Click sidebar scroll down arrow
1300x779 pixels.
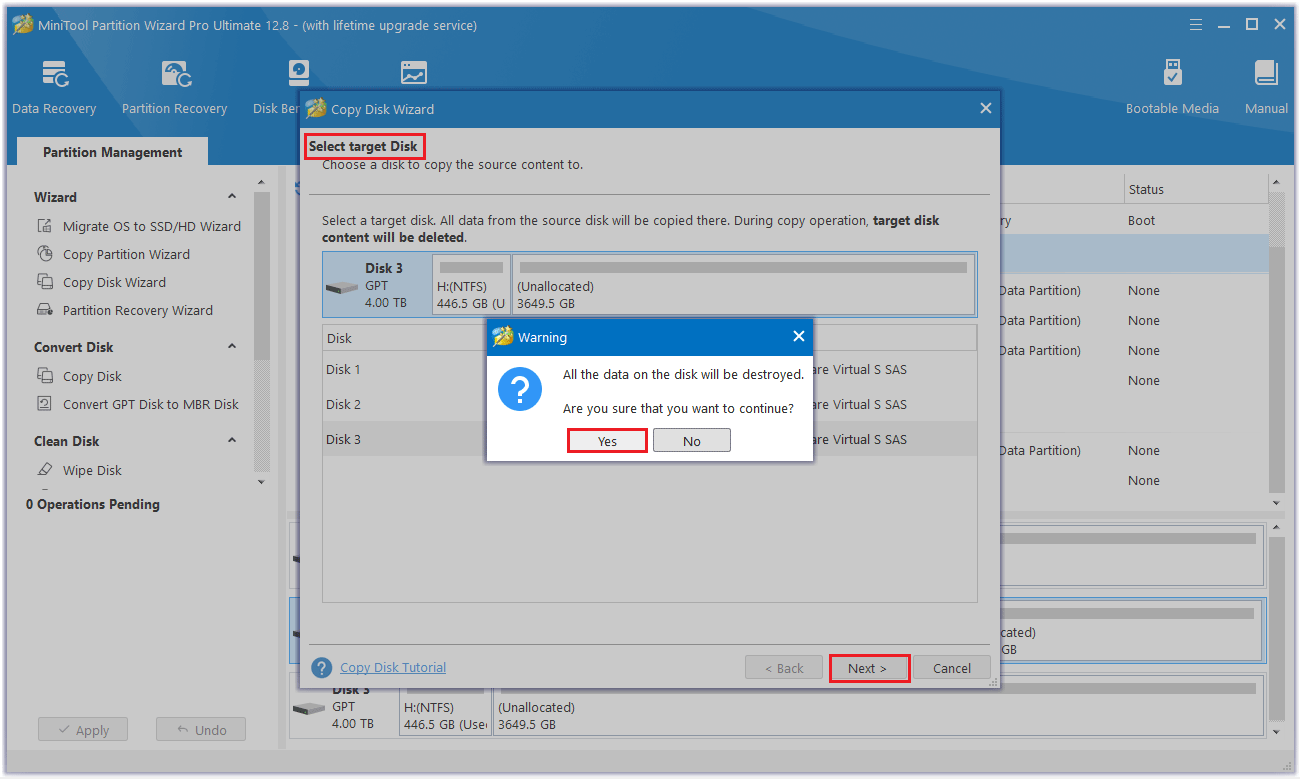[x=261, y=482]
